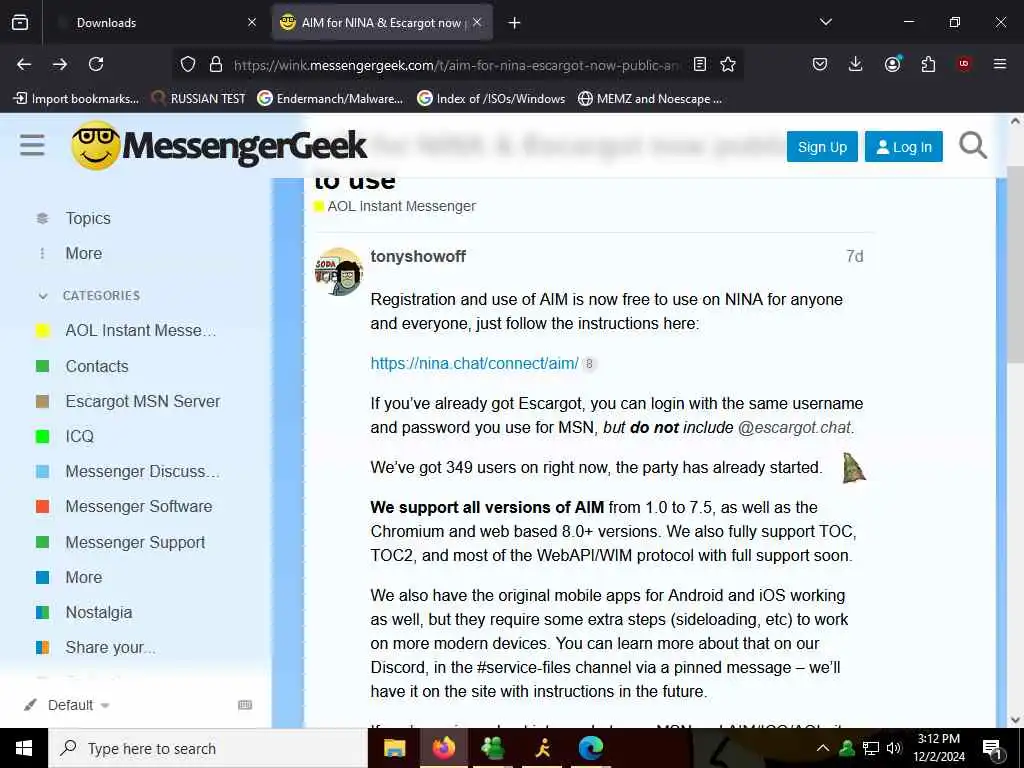Show hidden system tray icons
The height and width of the screenshot is (768, 1024).
tap(823, 748)
